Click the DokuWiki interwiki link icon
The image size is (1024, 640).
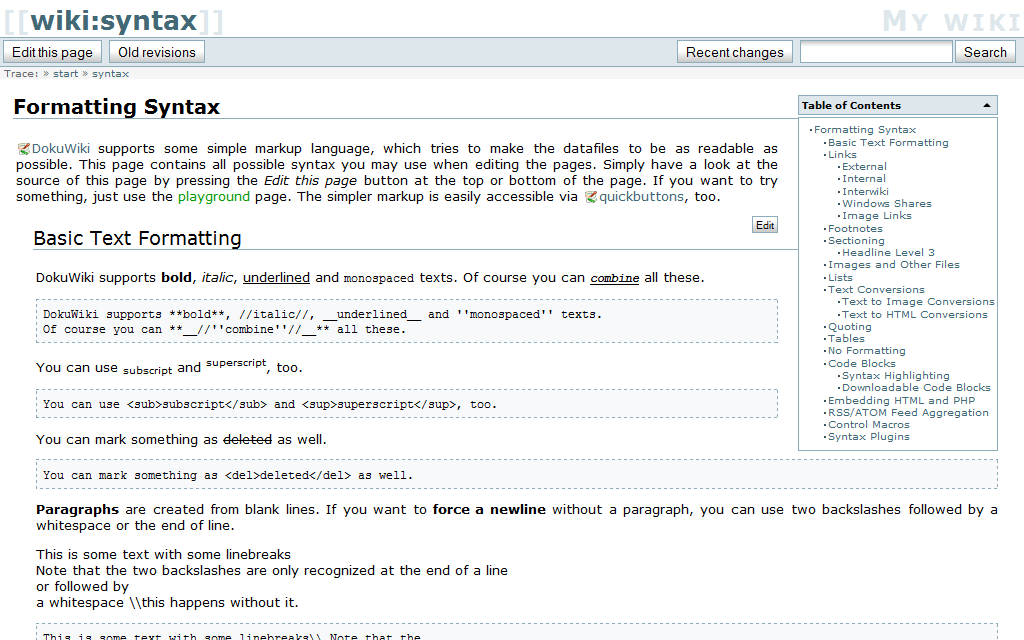(x=24, y=149)
